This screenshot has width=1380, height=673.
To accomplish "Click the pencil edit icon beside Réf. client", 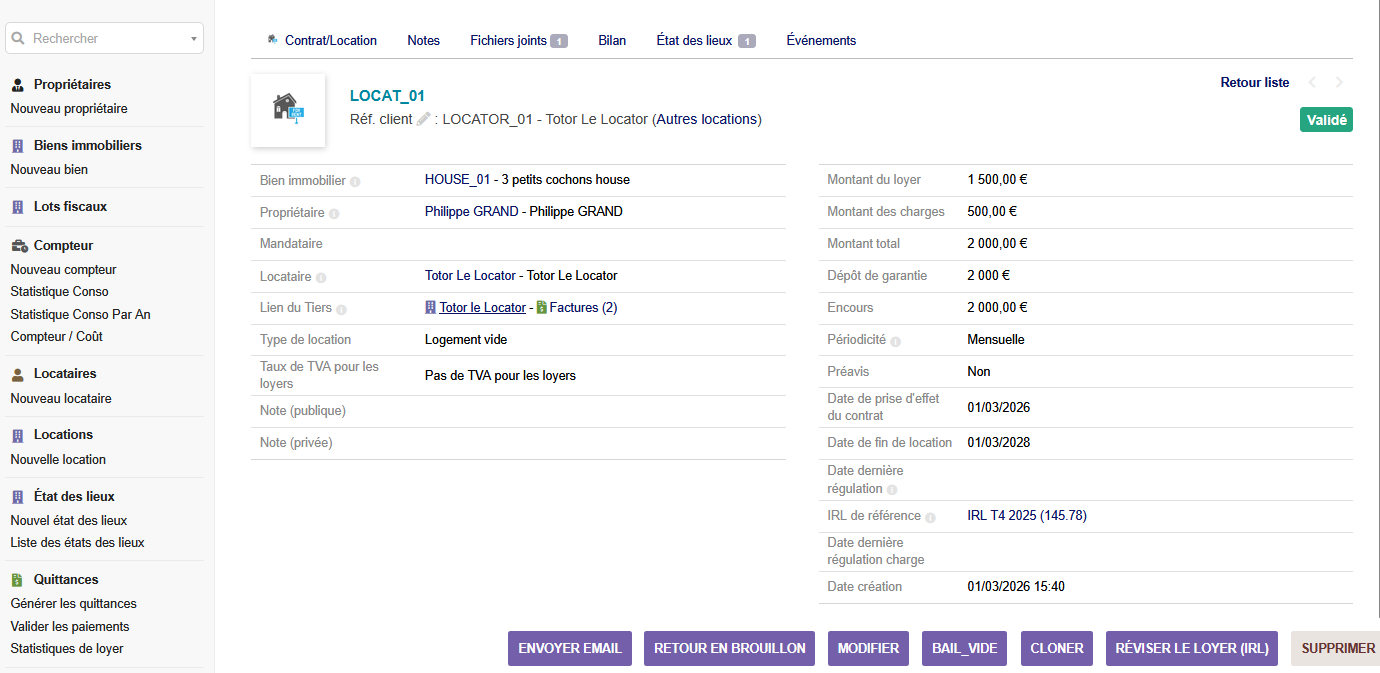I will [x=424, y=119].
